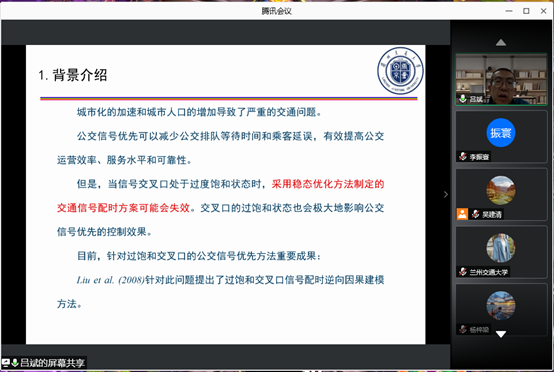Screen dimensions: 554x372
Task: Click the muted mic icon next to 吴建清
Action: (476, 214)
